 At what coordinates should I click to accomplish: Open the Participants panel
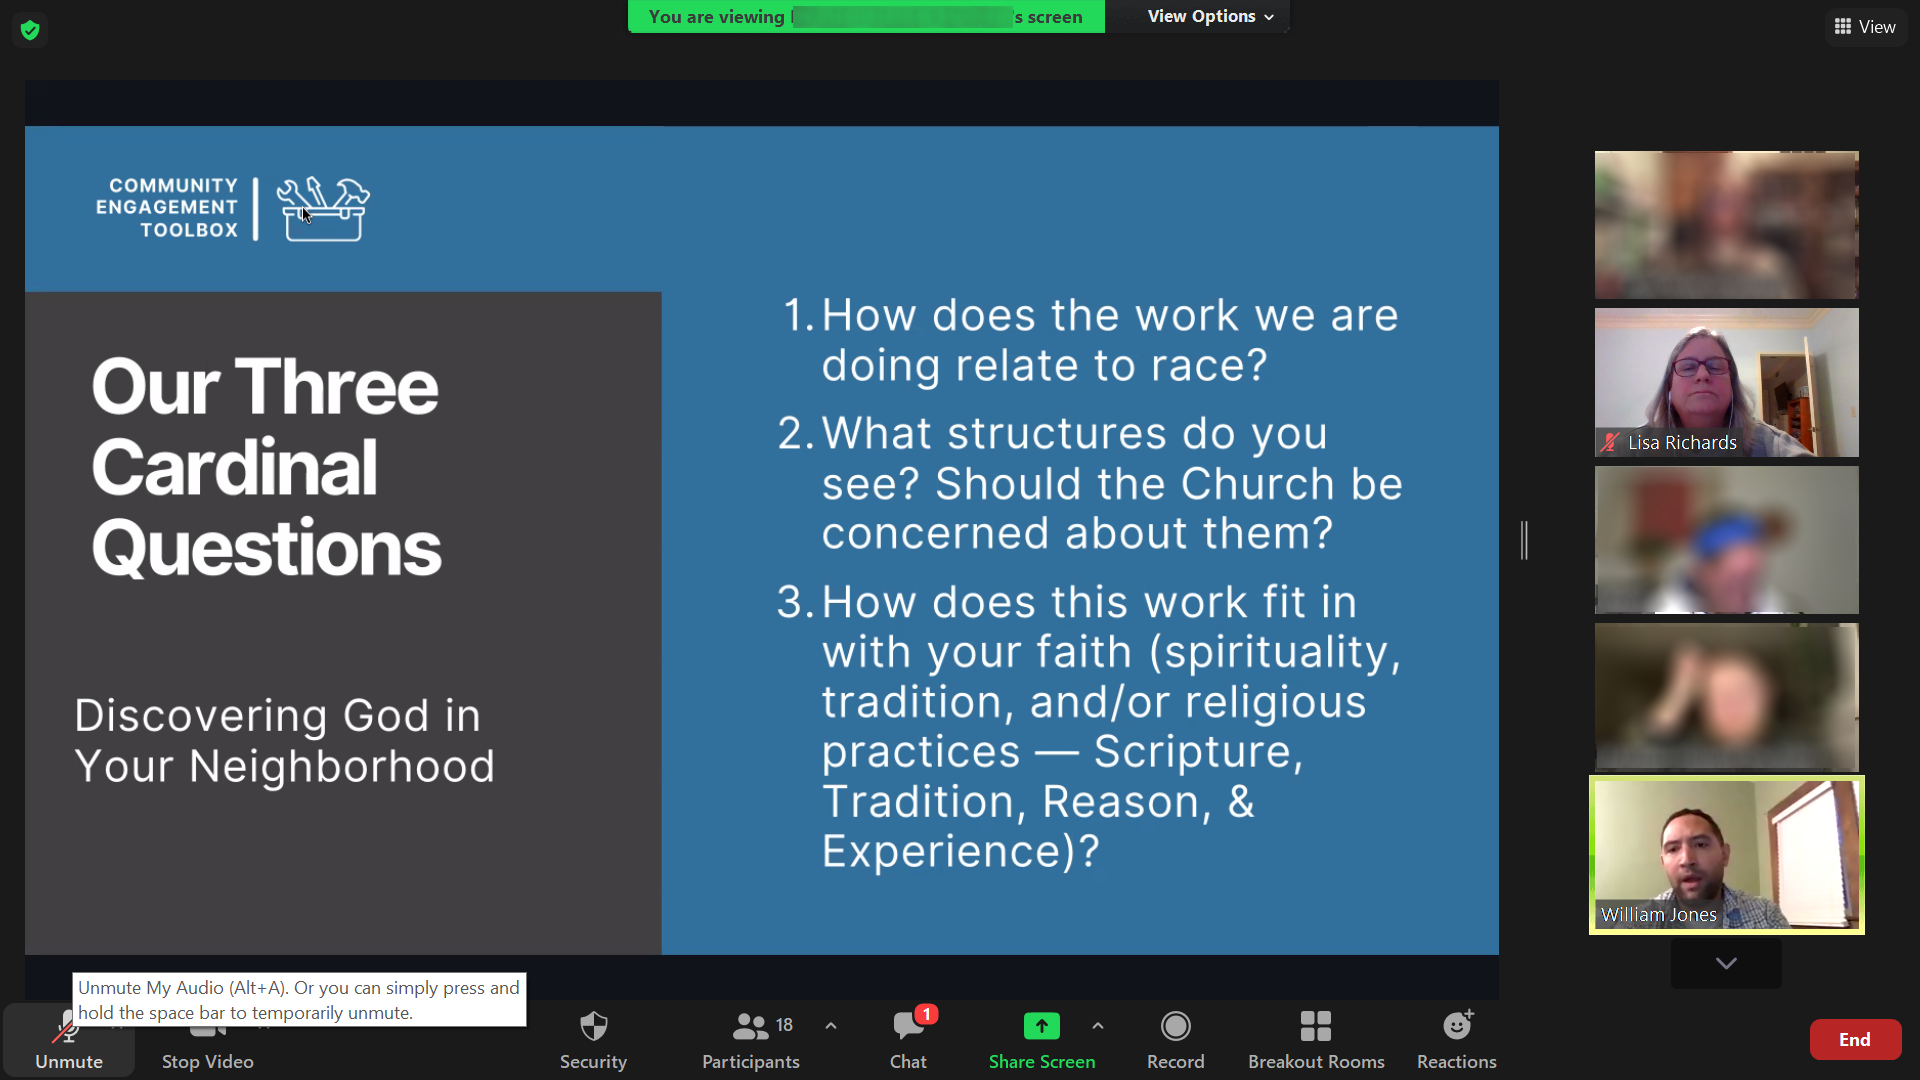750,1039
